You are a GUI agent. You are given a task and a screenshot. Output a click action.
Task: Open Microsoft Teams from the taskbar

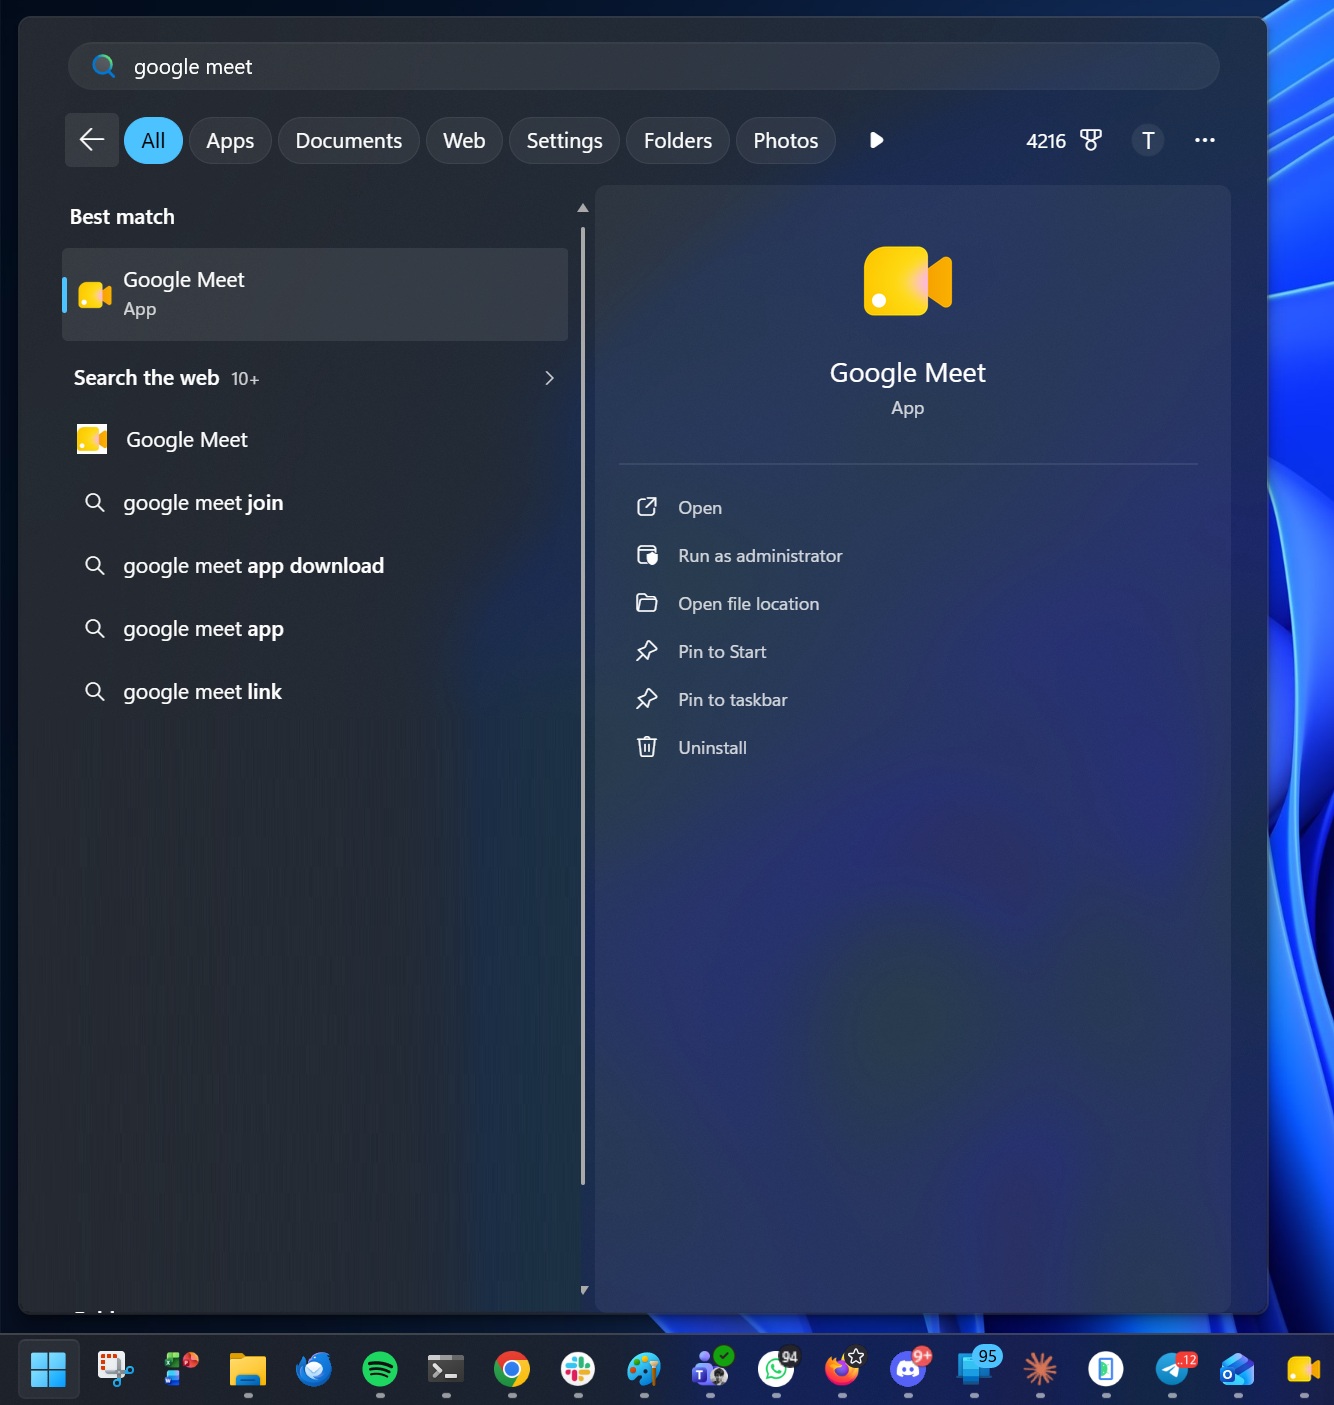click(710, 1369)
